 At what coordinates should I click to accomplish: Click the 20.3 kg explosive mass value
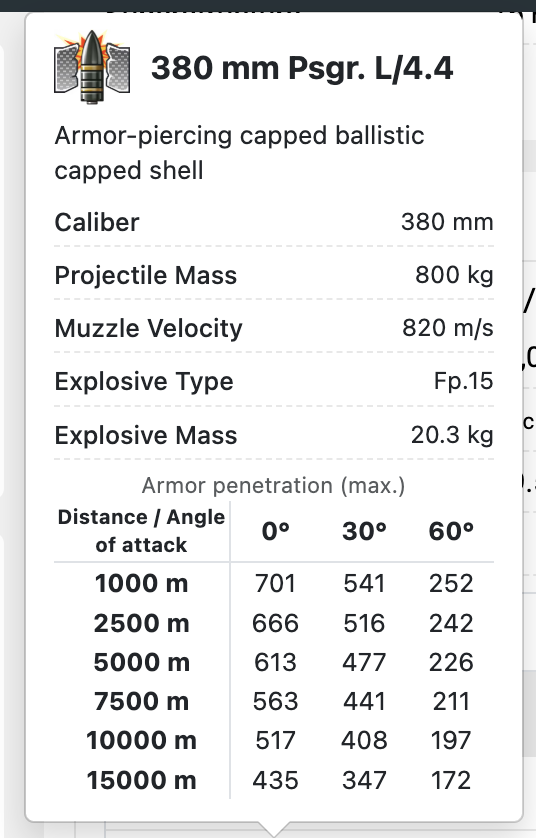coord(452,434)
